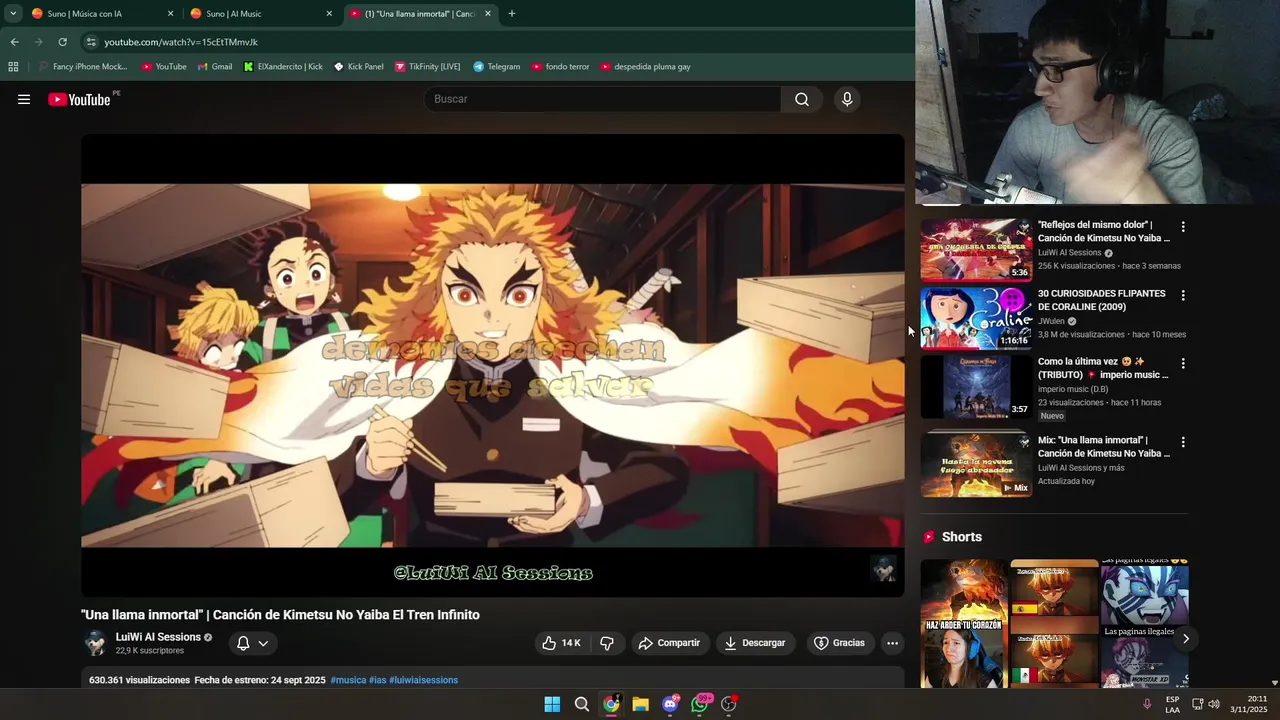
Task: Open the volume control in system tray
Action: pyautogui.click(x=1213, y=704)
